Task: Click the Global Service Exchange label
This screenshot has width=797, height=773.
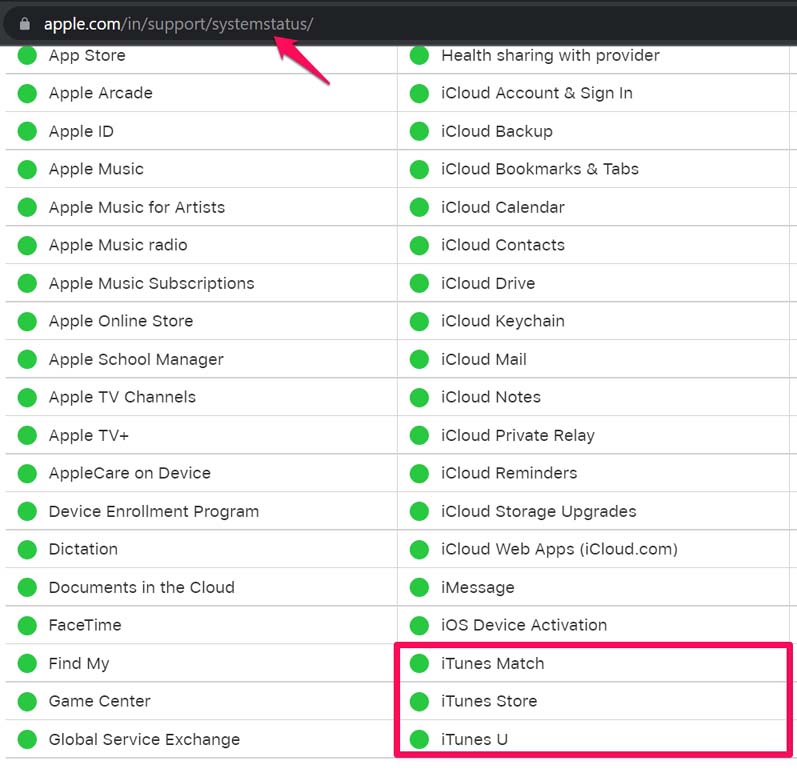Action: pyautogui.click(x=144, y=739)
